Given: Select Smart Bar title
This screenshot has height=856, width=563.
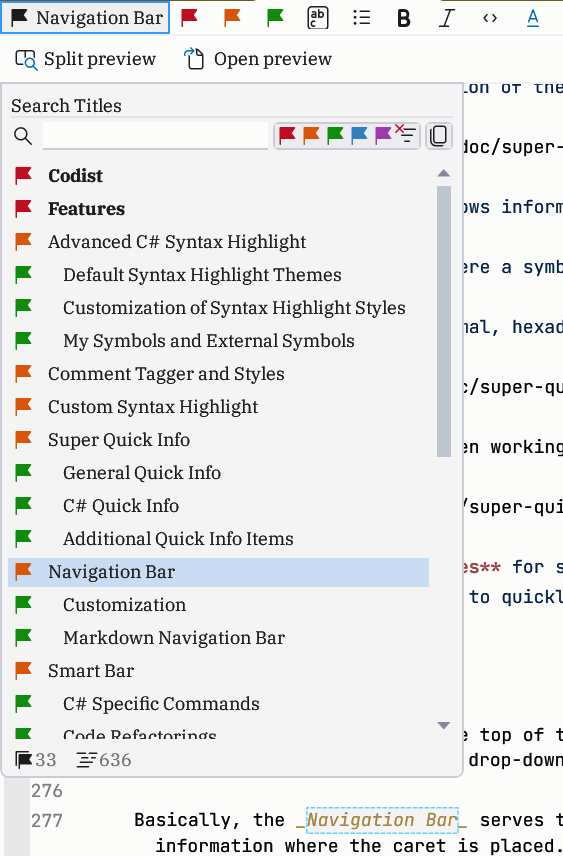Looking at the screenshot, I should (x=218, y=671).
